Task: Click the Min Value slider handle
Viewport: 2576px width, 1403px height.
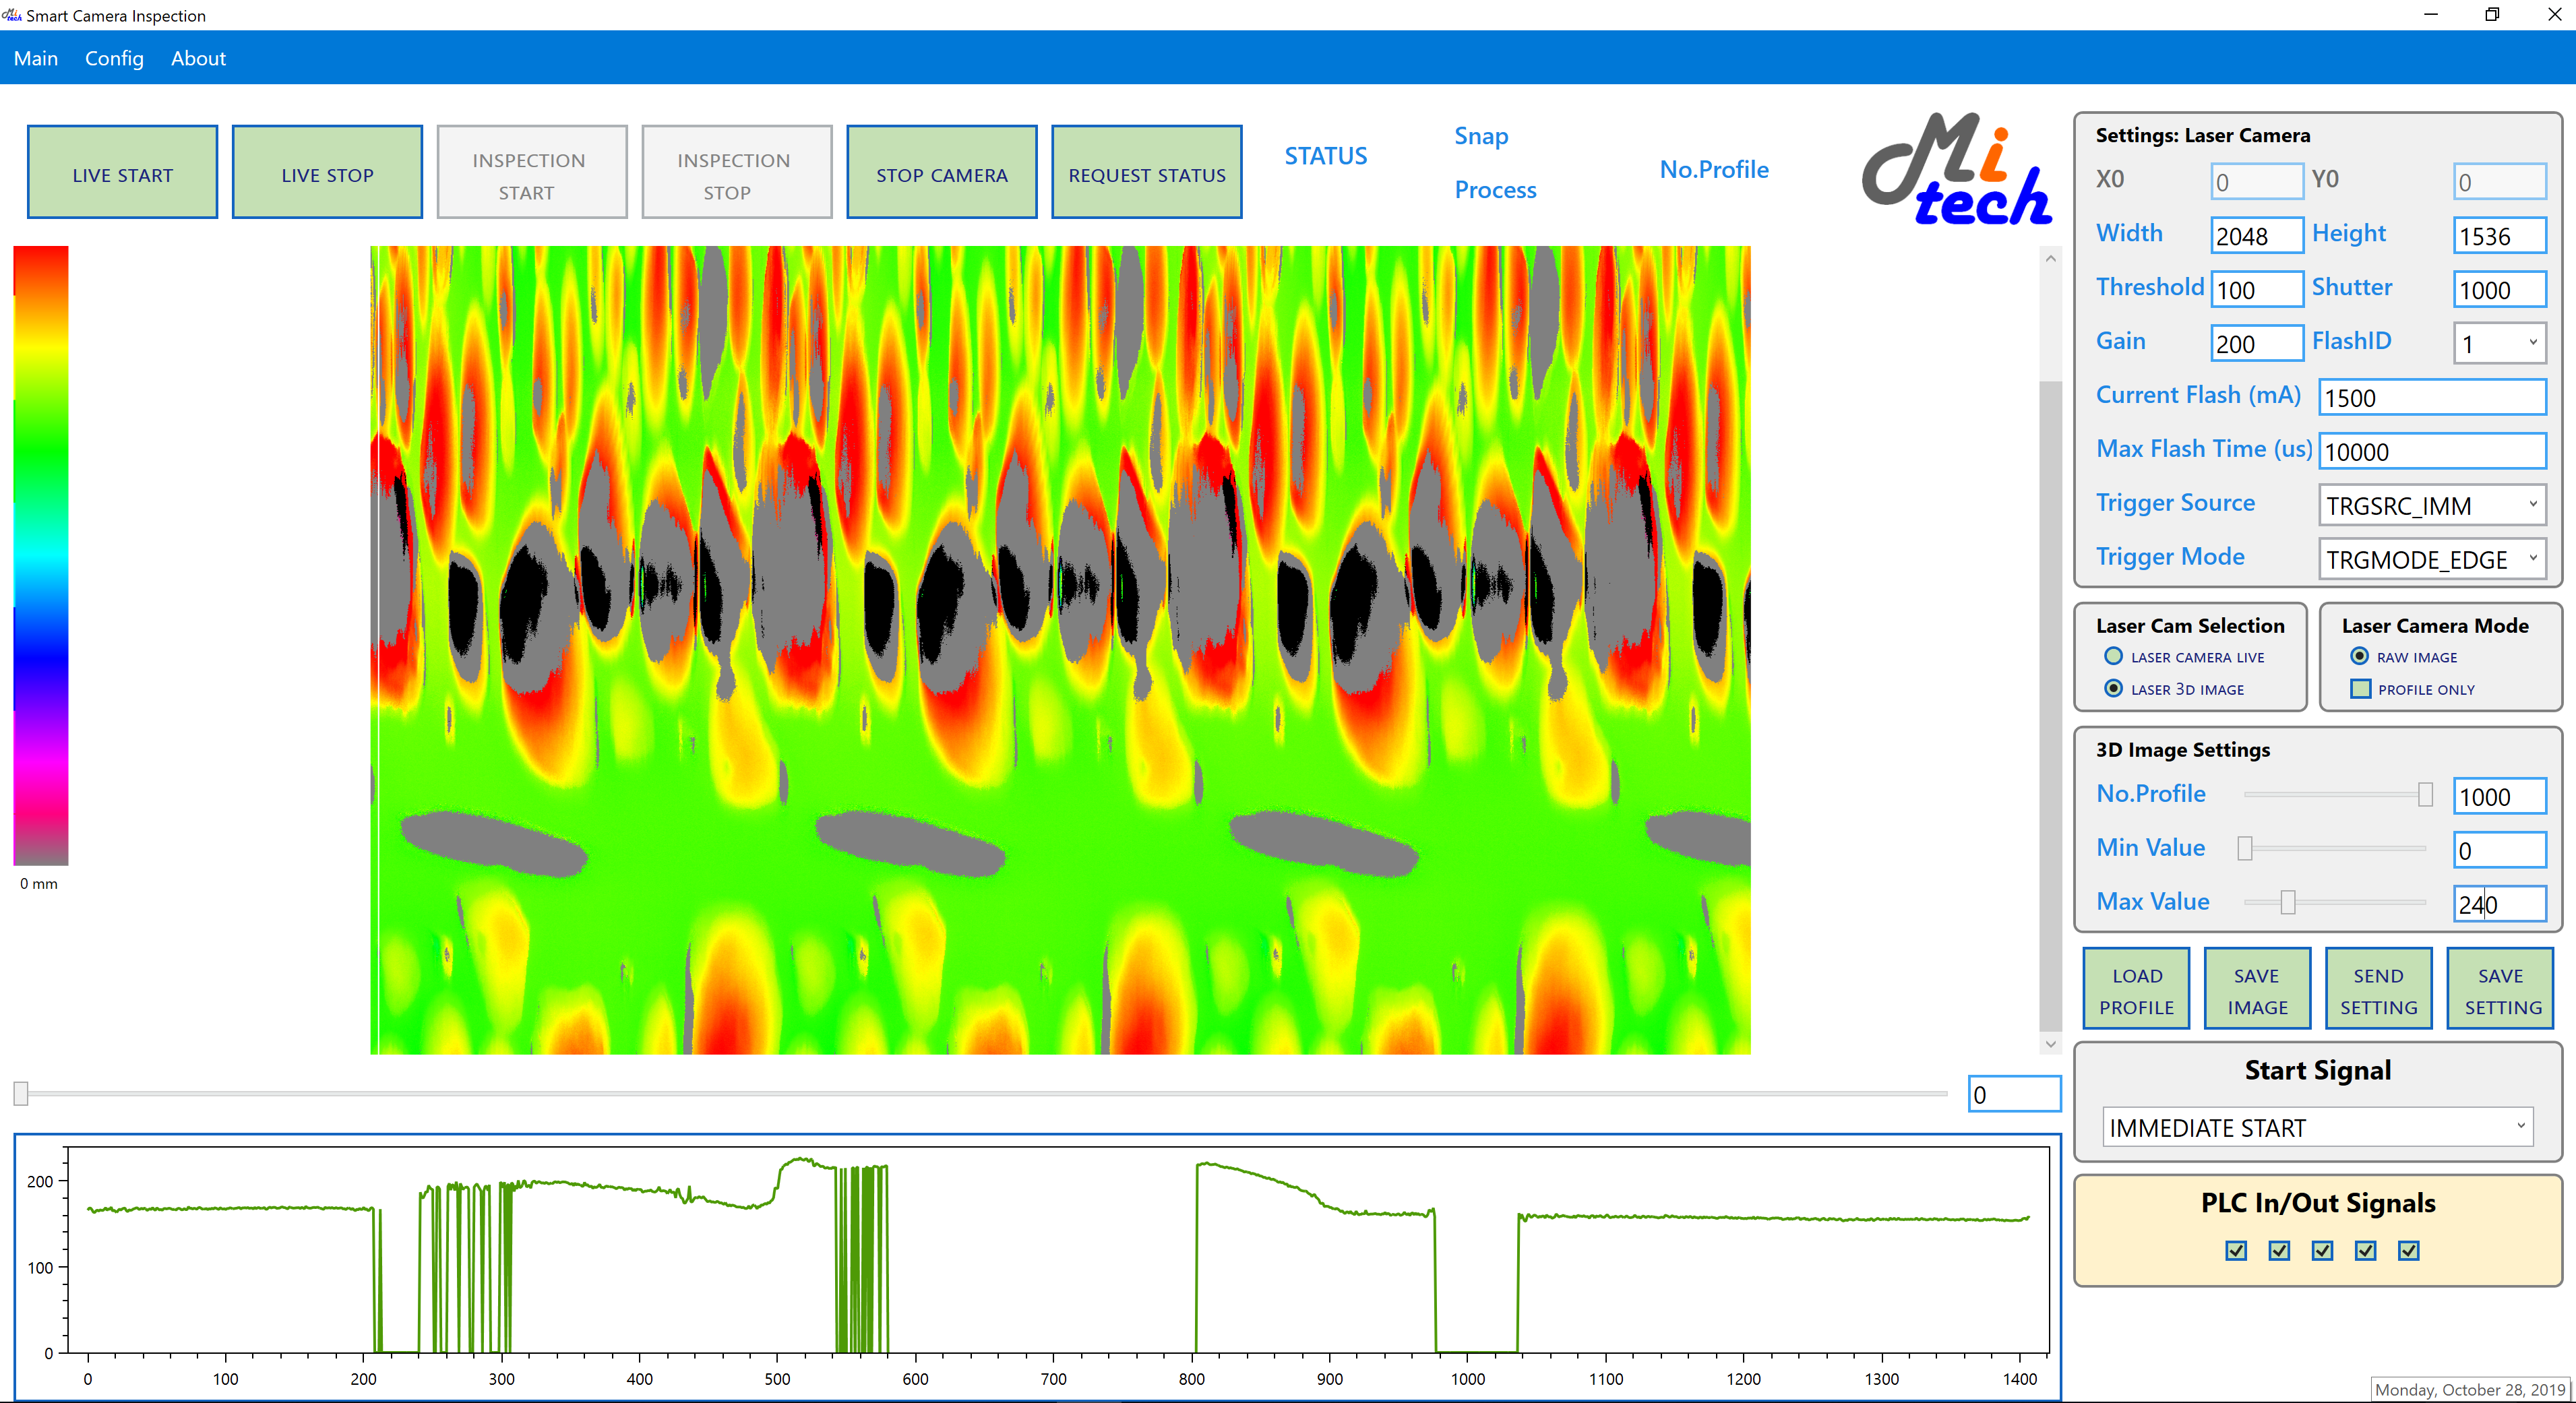Action: [2245, 849]
